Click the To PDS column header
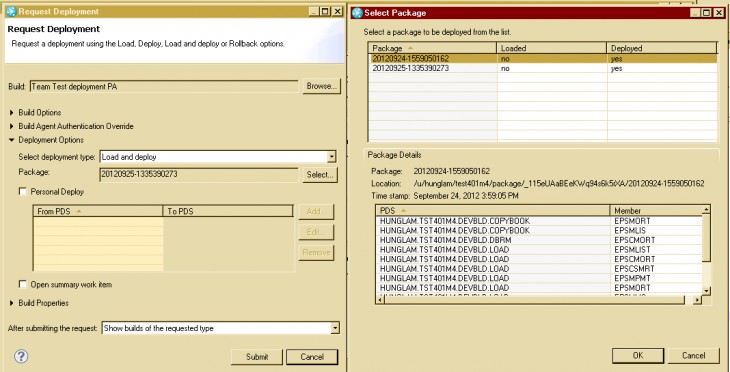This screenshot has width=730, height=372. [228, 211]
